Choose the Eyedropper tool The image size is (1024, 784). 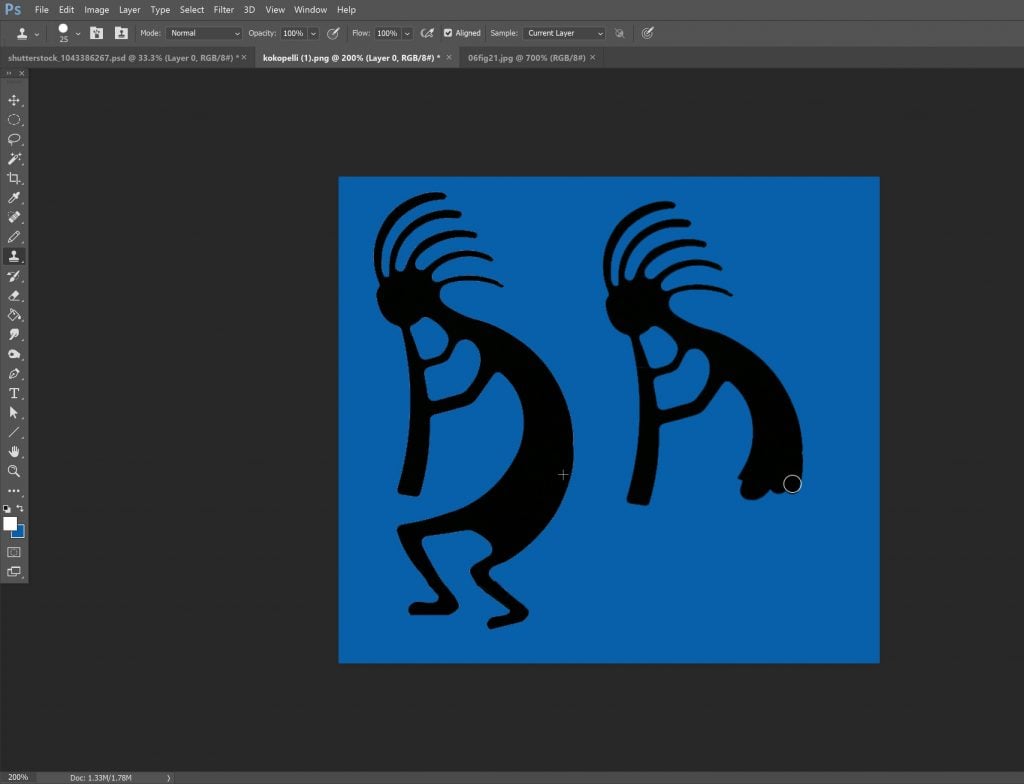(14, 198)
